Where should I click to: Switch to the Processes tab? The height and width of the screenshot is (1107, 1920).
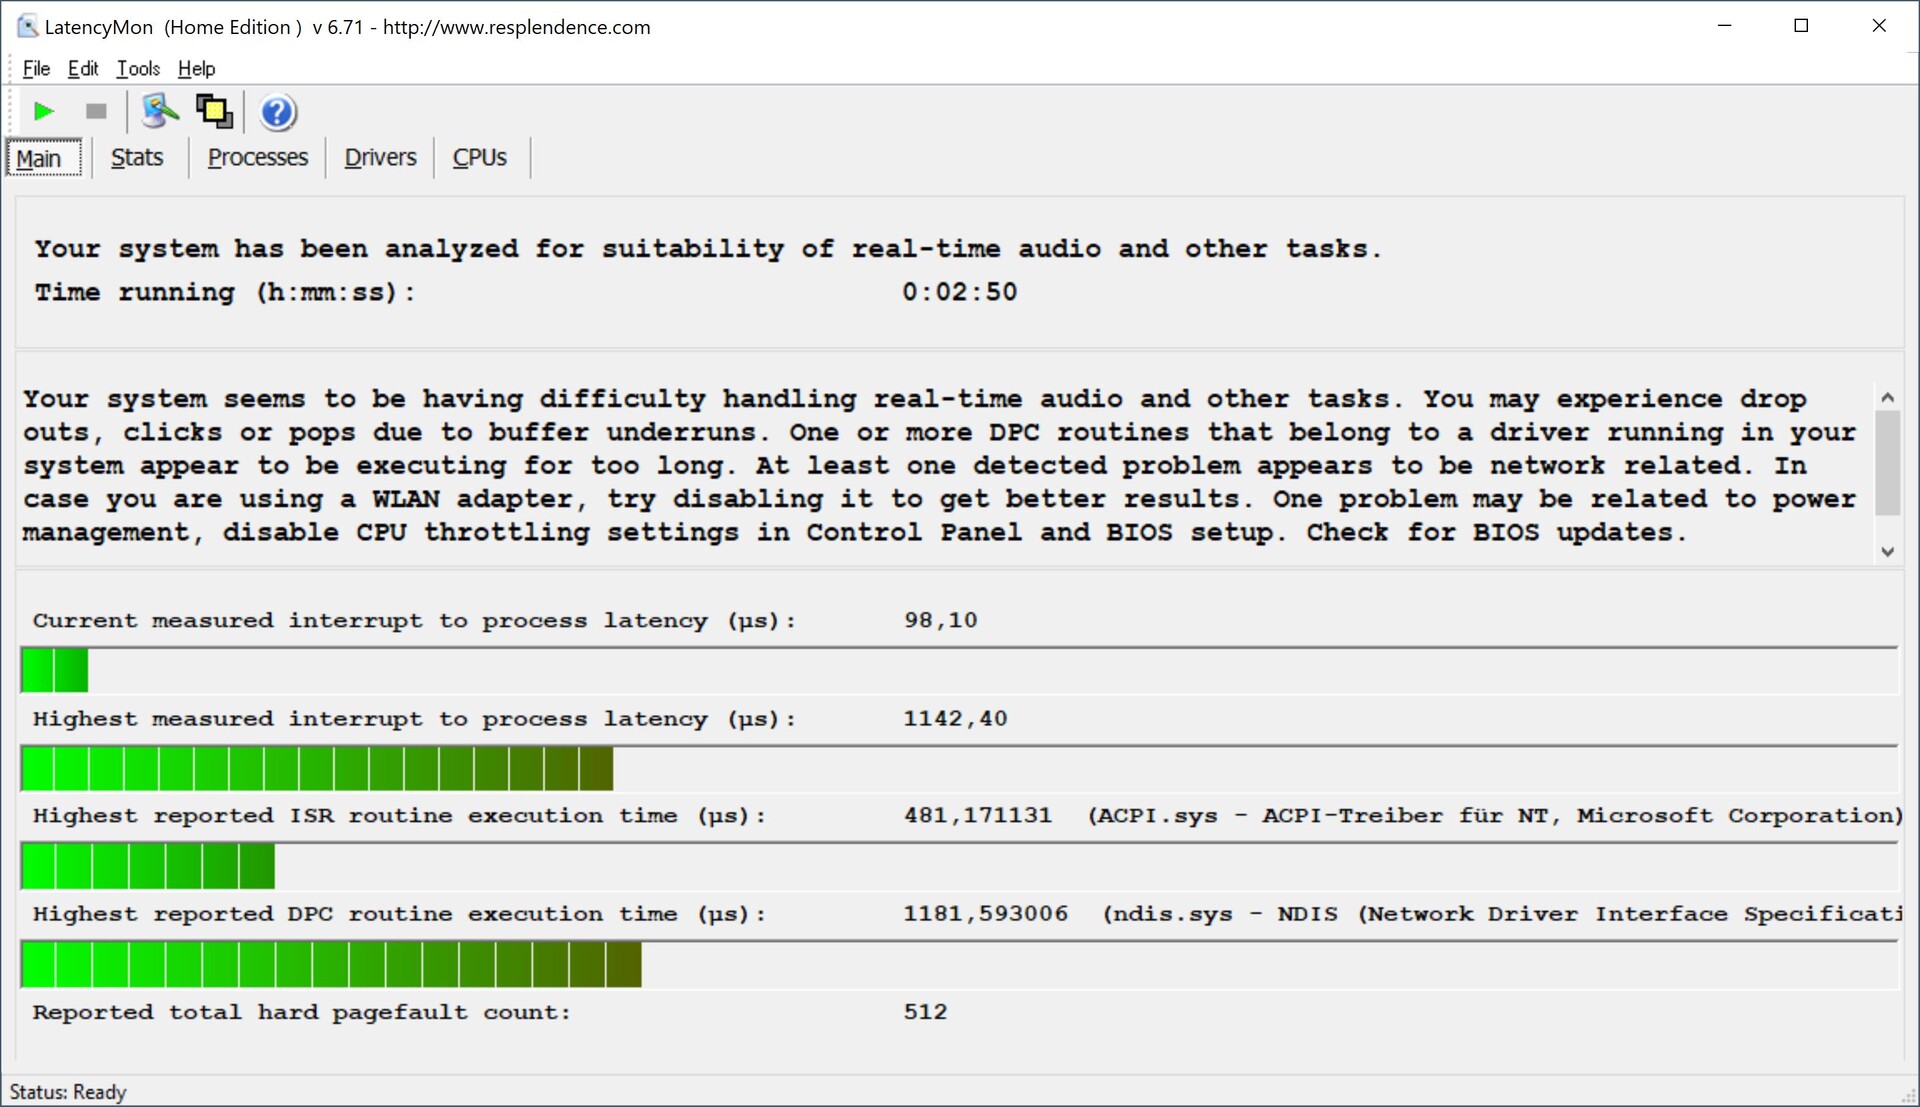[x=257, y=158]
